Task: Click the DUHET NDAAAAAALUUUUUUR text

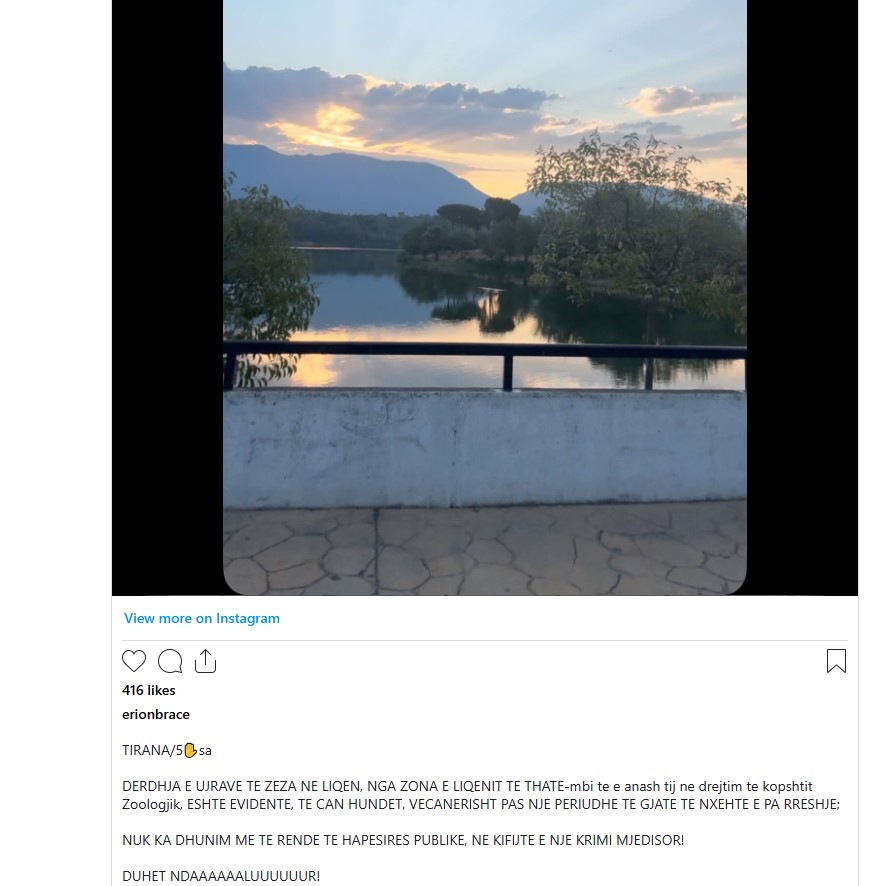Action: (x=221, y=876)
